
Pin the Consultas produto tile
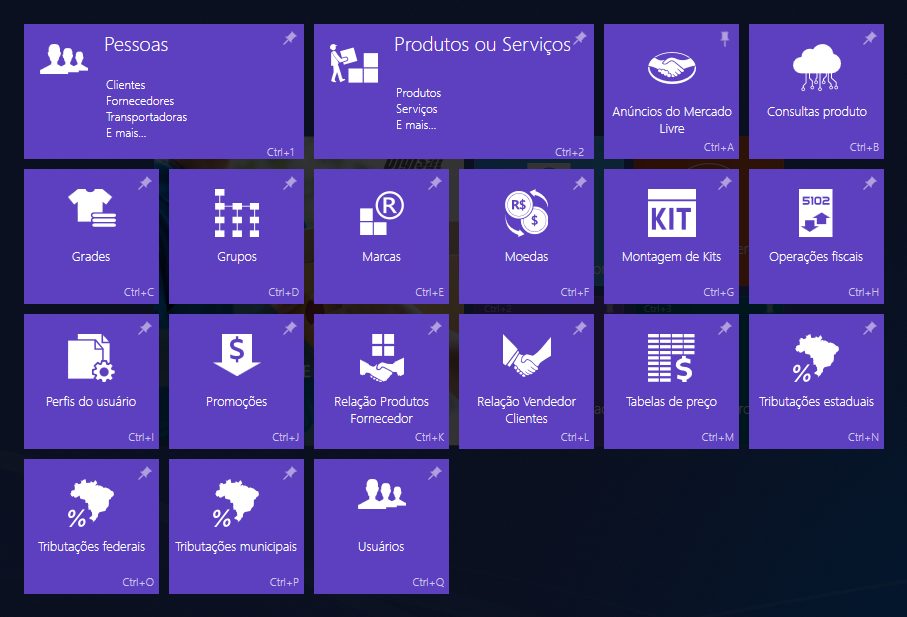point(869,38)
